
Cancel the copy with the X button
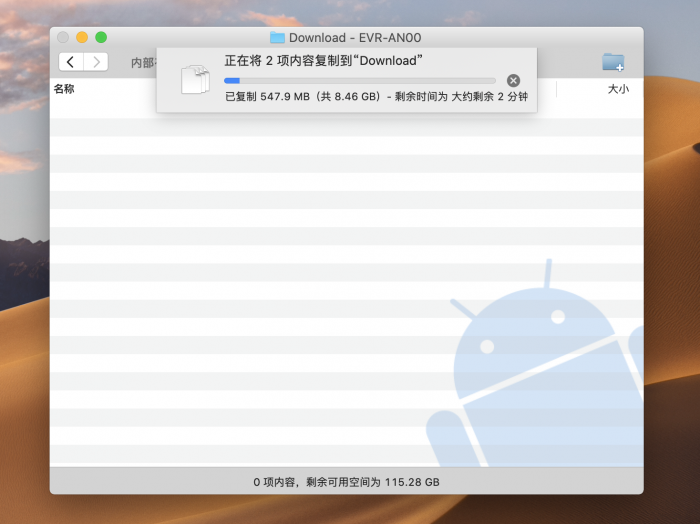513,80
